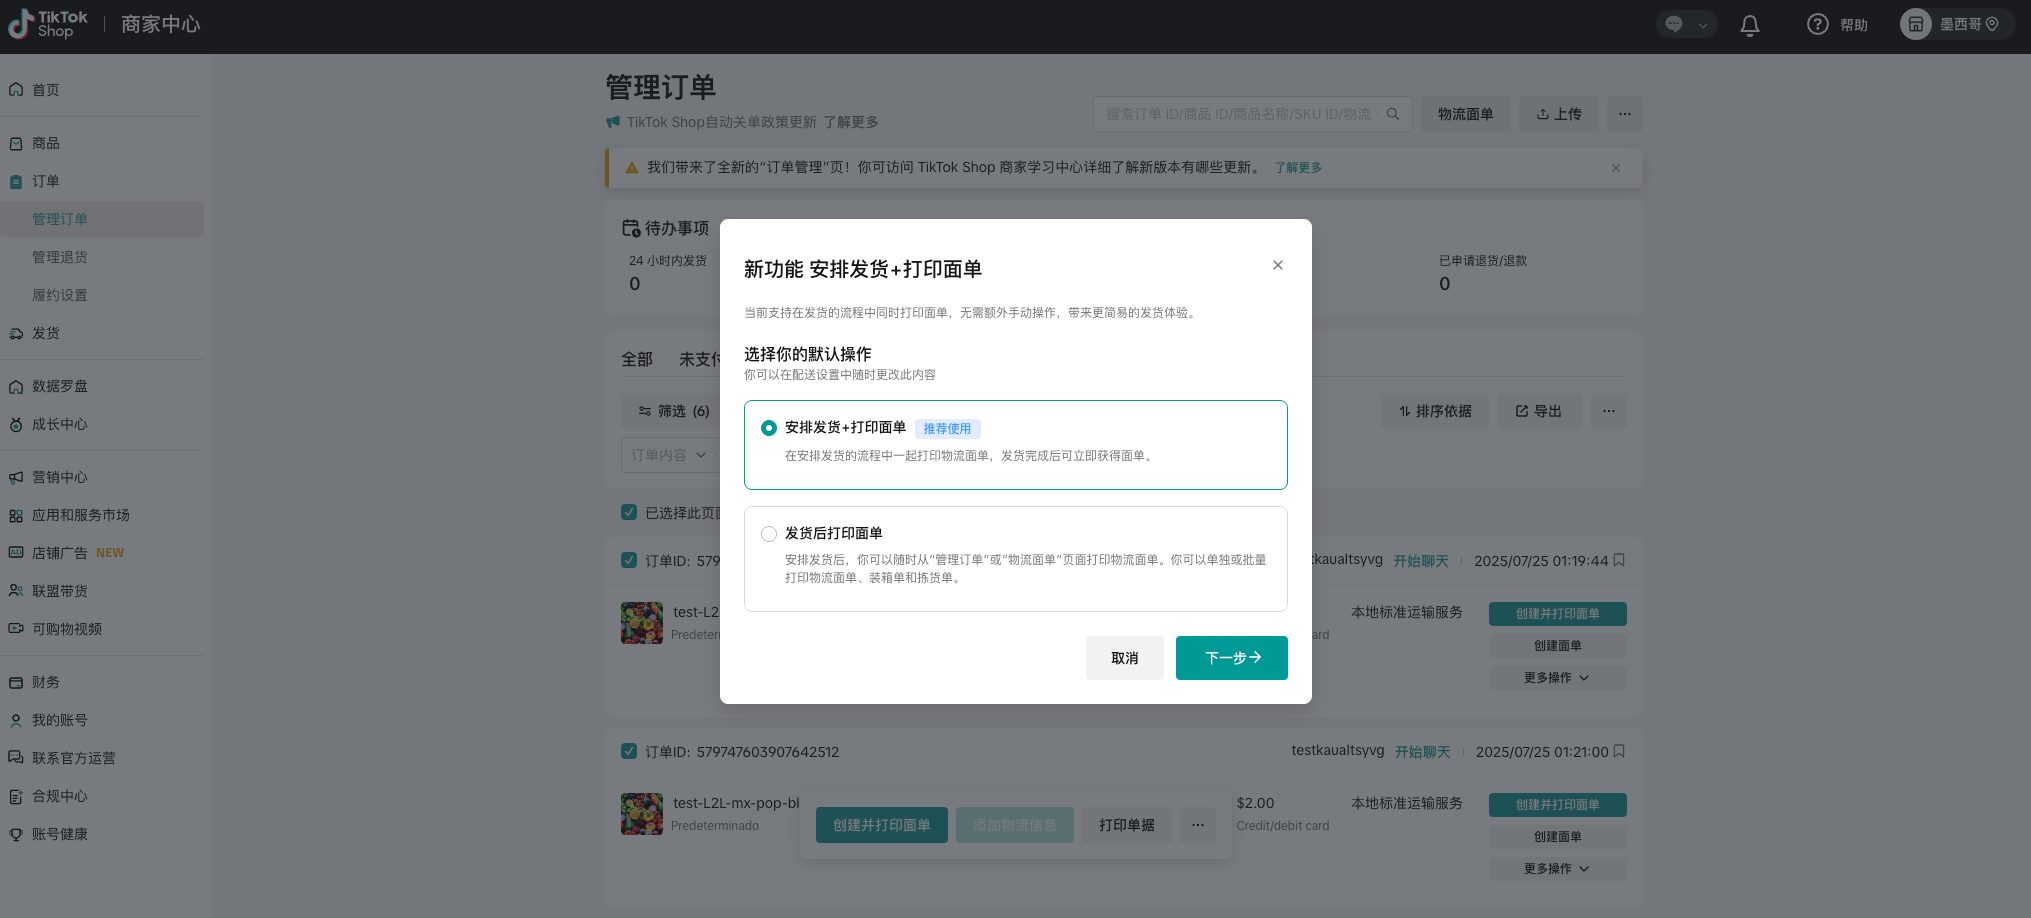Screen dimensions: 2031x918
Task: Uncheck the checkbox for order 579747603907642512
Action: coord(629,751)
